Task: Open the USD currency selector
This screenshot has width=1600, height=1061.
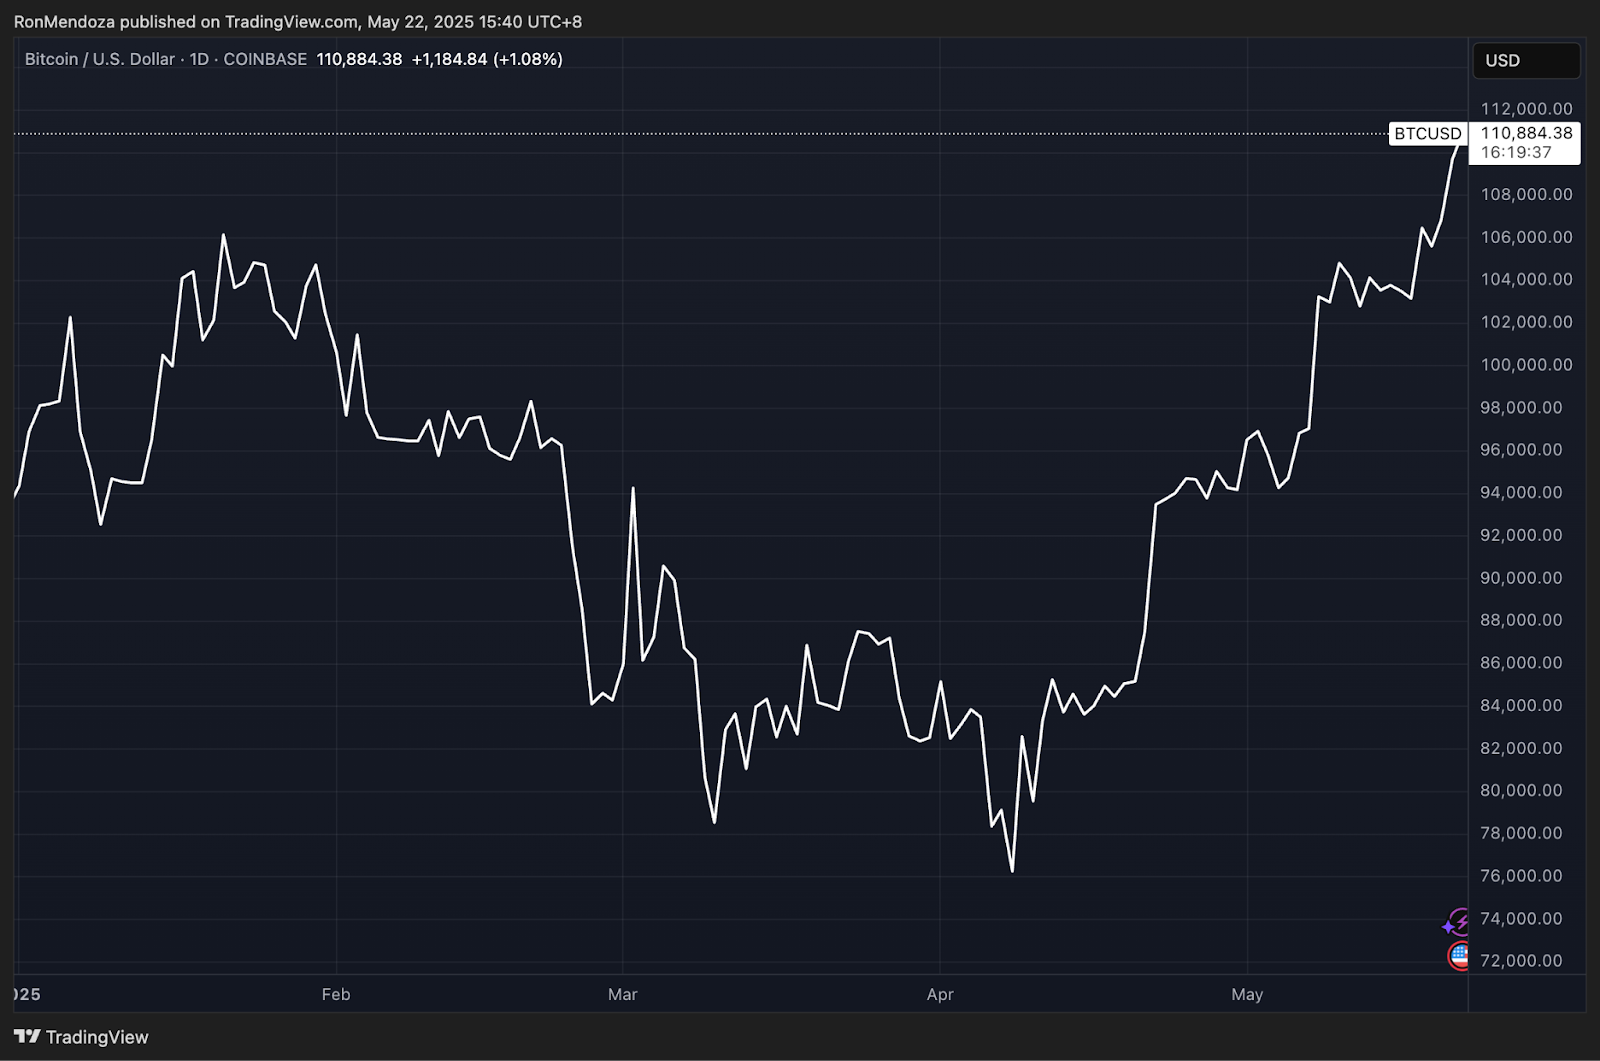Action: pyautogui.click(x=1526, y=61)
